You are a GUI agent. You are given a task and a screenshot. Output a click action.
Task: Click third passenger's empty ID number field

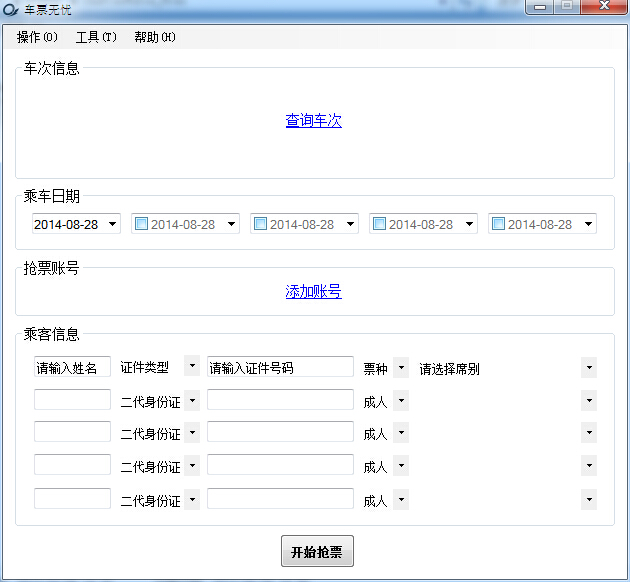tap(280, 464)
